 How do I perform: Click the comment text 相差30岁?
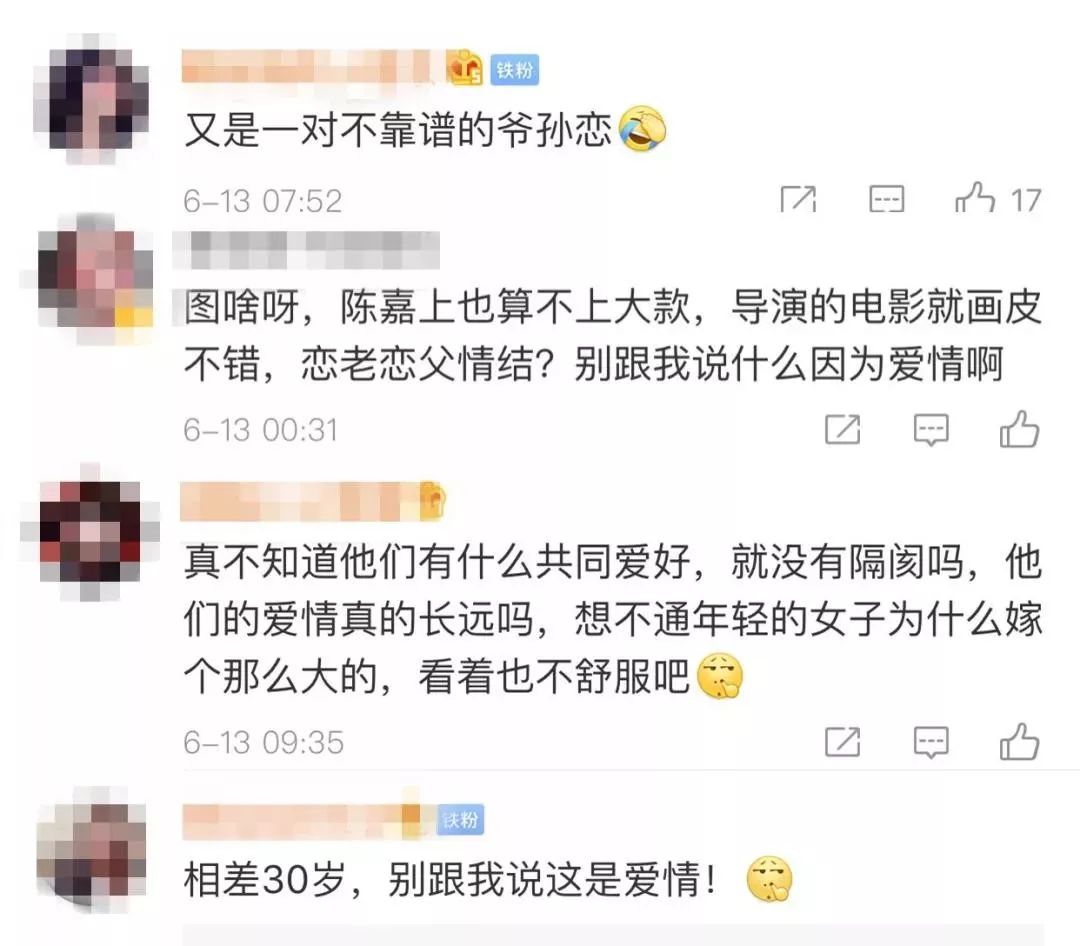click(x=264, y=879)
